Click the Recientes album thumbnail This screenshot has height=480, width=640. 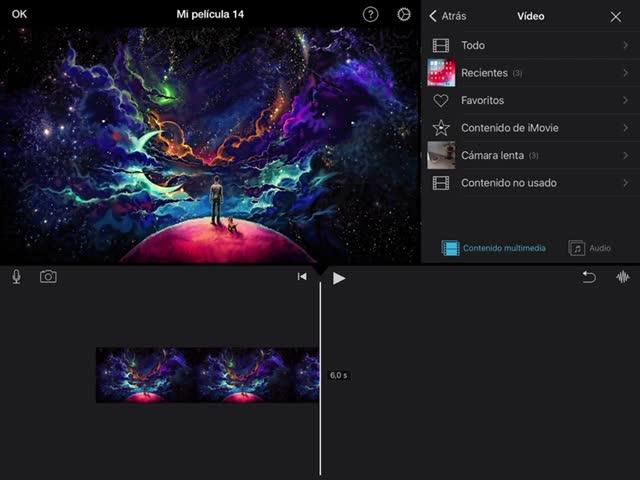point(441,73)
